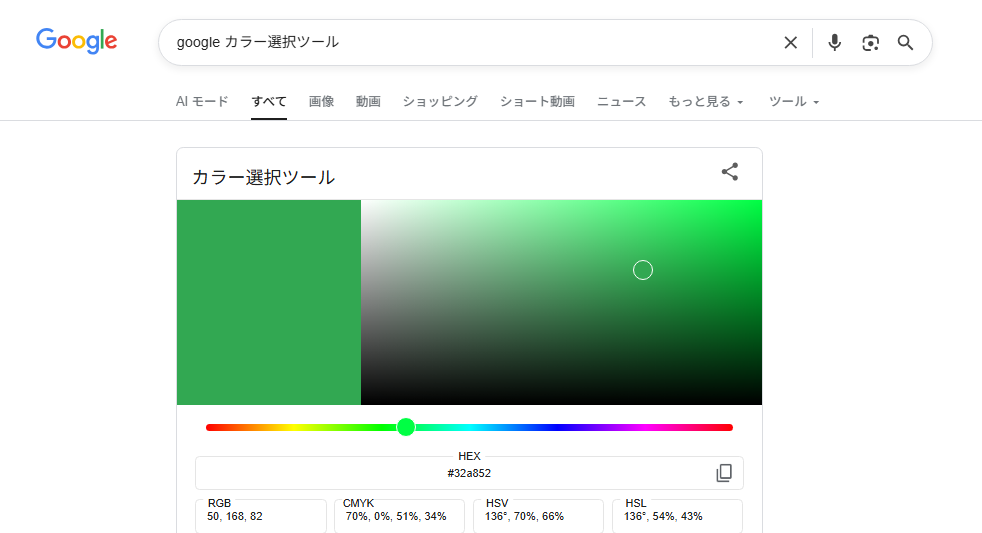The height and width of the screenshot is (533, 982).
Task: Go to the ショッピング tab
Action: pos(440,102)
